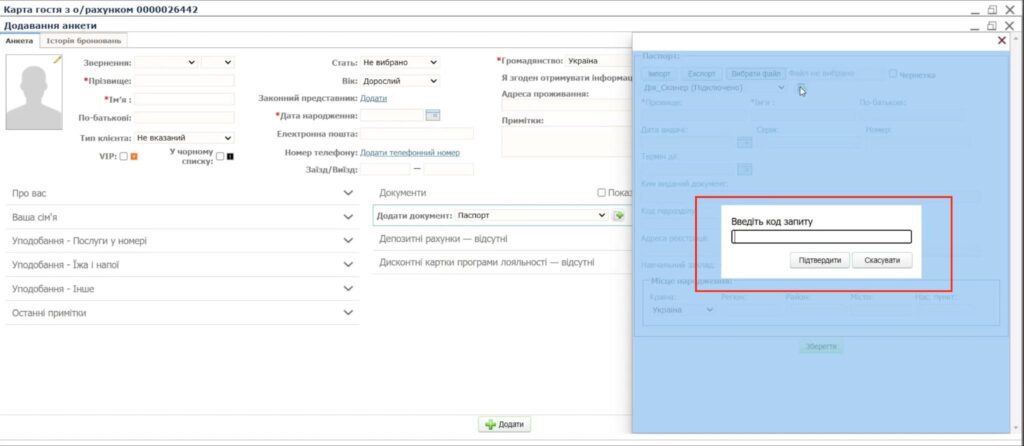
Task: Switch to the Анкета tab
Action: [x=19, y=40]
